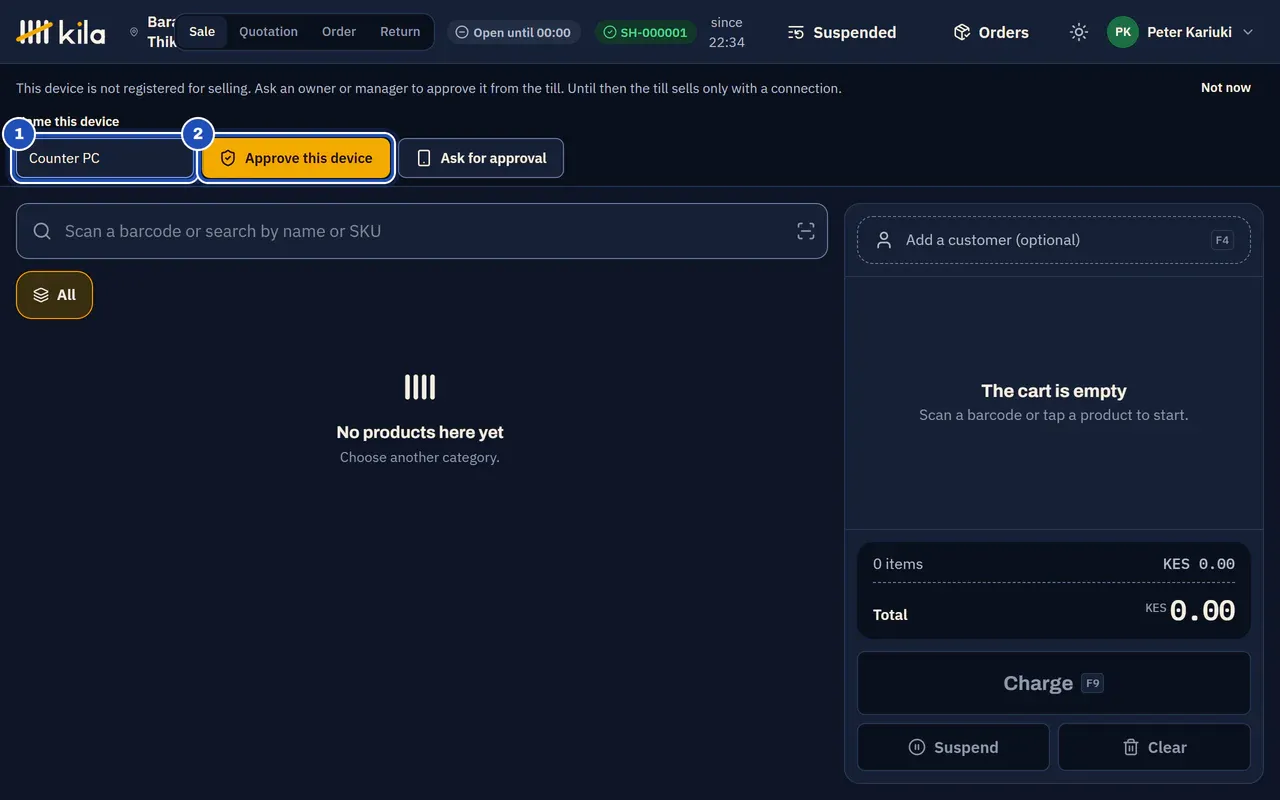The width and height of the screenshot is (1280, 800).
Task: Click the Open until 00:00 status badge
Action: point(513,32)
